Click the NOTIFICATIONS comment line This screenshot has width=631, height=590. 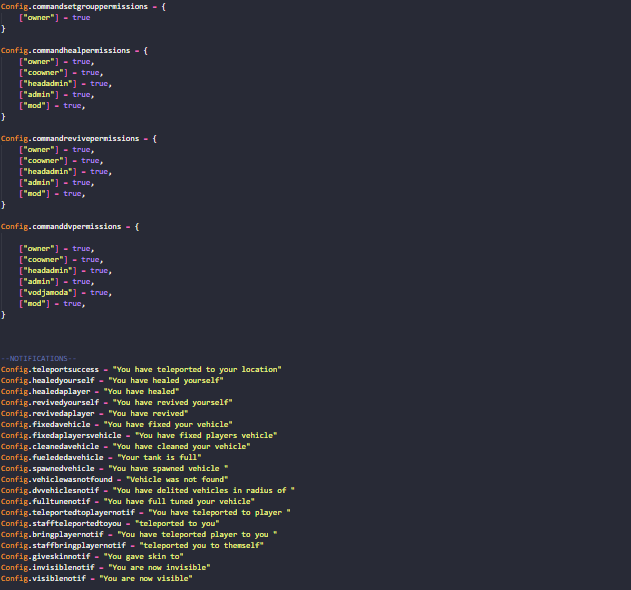tap(36, 358)
